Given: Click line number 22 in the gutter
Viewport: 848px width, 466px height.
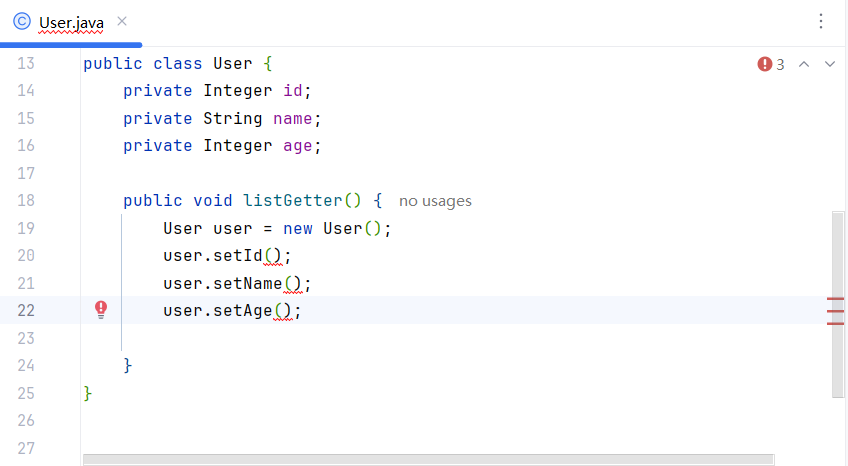Looking at the screenshot, I should coord(26,310).
